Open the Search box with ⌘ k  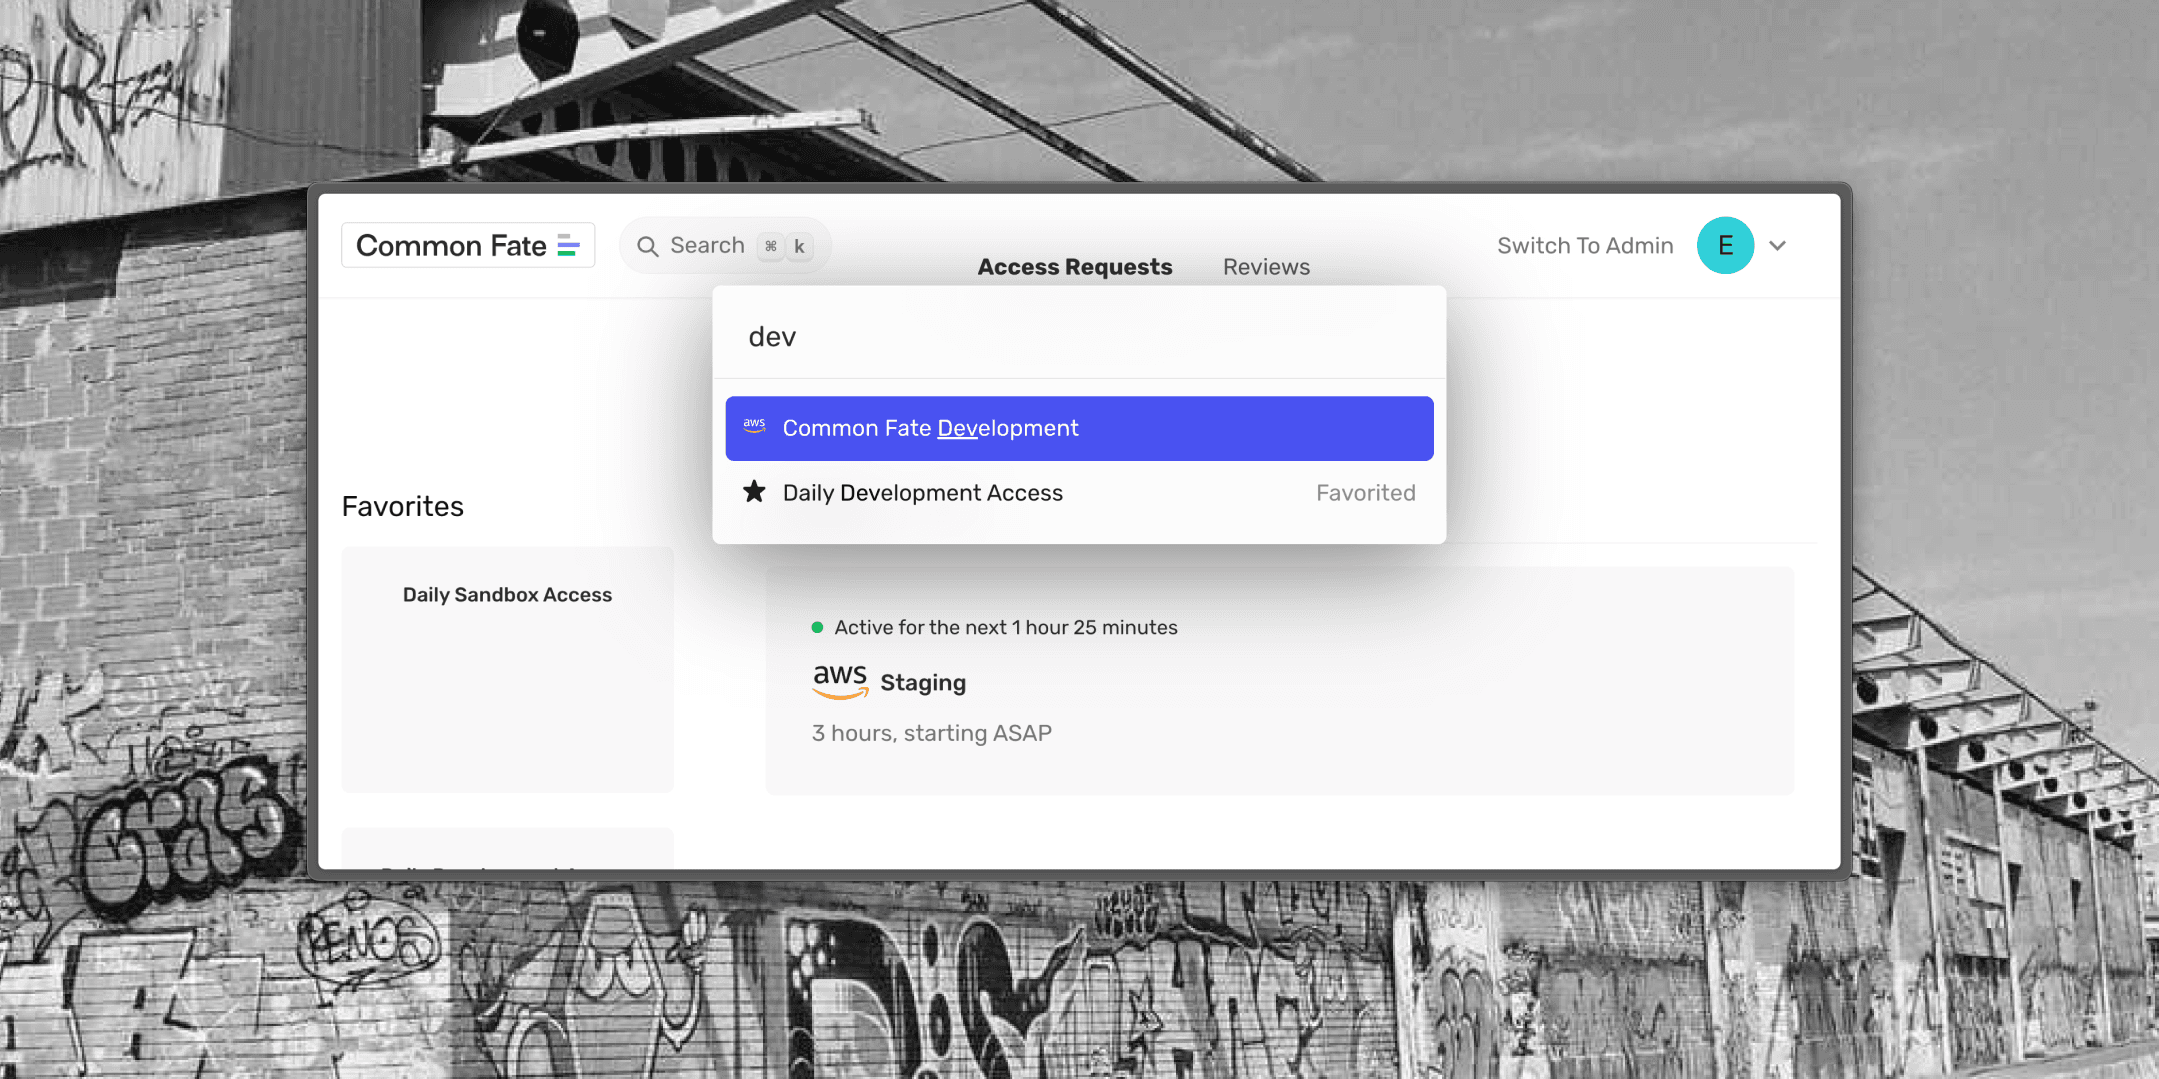coord(725,246)
